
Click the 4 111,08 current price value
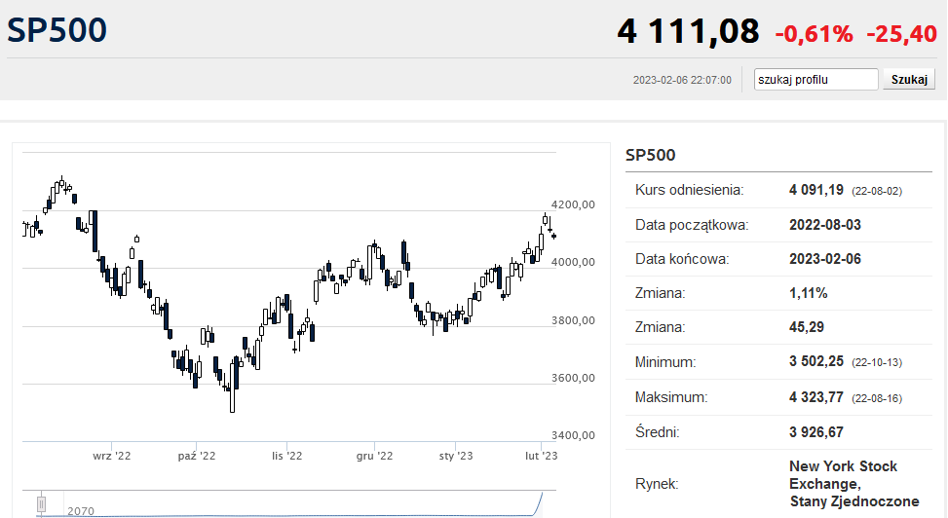pos(688,31)
